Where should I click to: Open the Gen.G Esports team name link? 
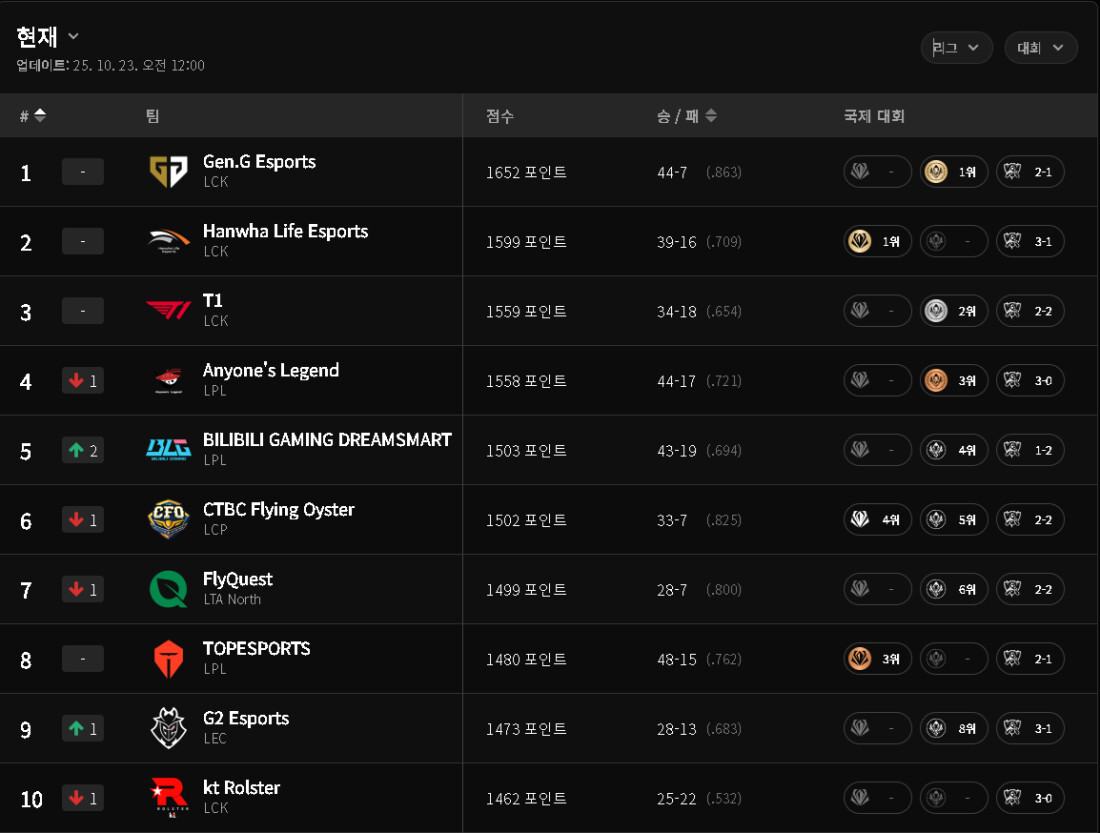[x=259, y=162]
